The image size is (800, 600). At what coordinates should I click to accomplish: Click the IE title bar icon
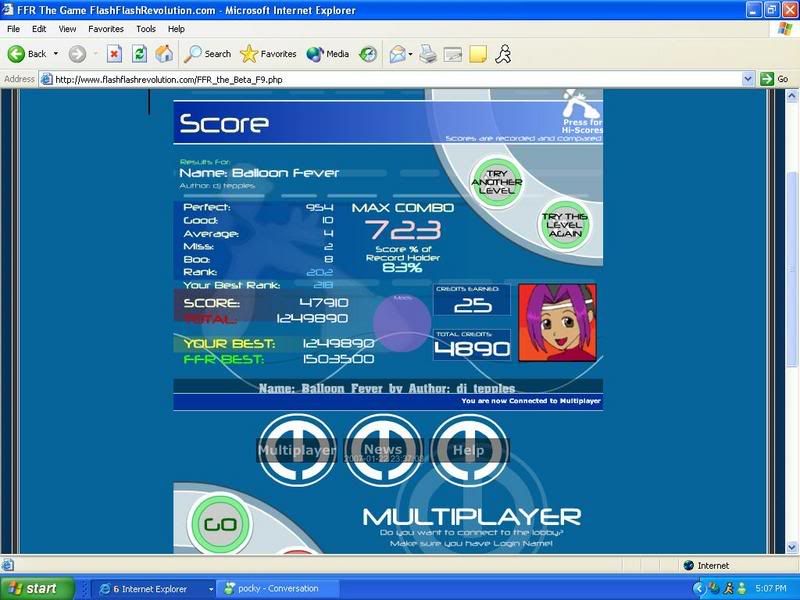click(8, 10)
